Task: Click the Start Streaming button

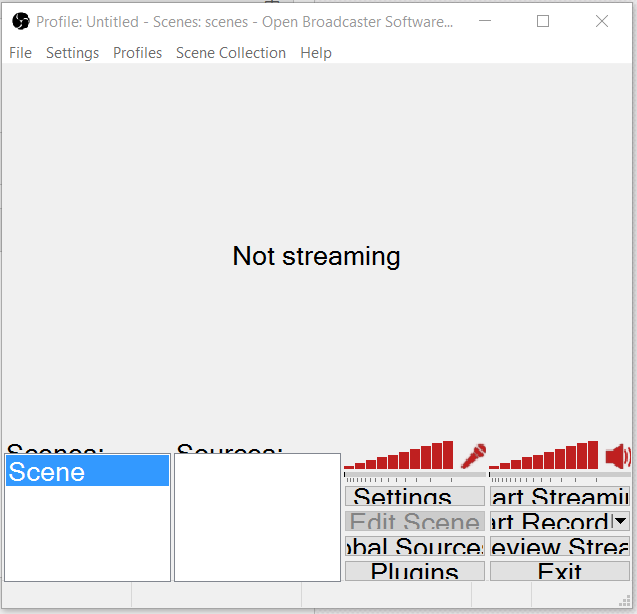Action: point(560,496)
